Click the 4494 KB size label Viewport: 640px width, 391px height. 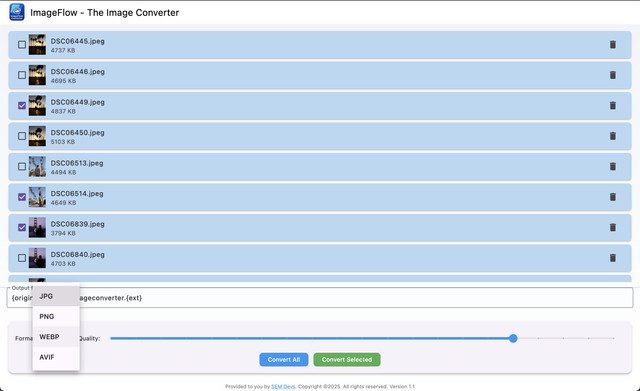tap(63, 172)
